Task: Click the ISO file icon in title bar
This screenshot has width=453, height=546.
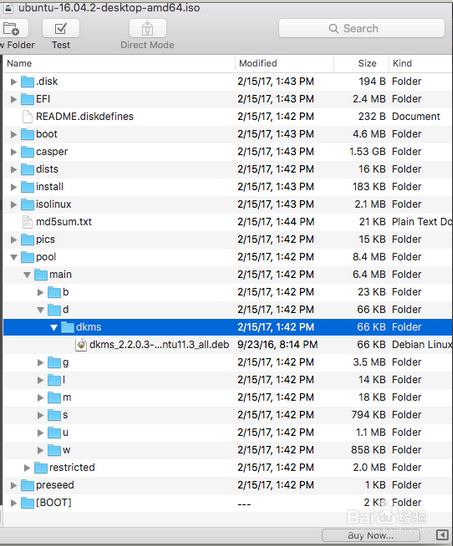Action: coord(8,8)
